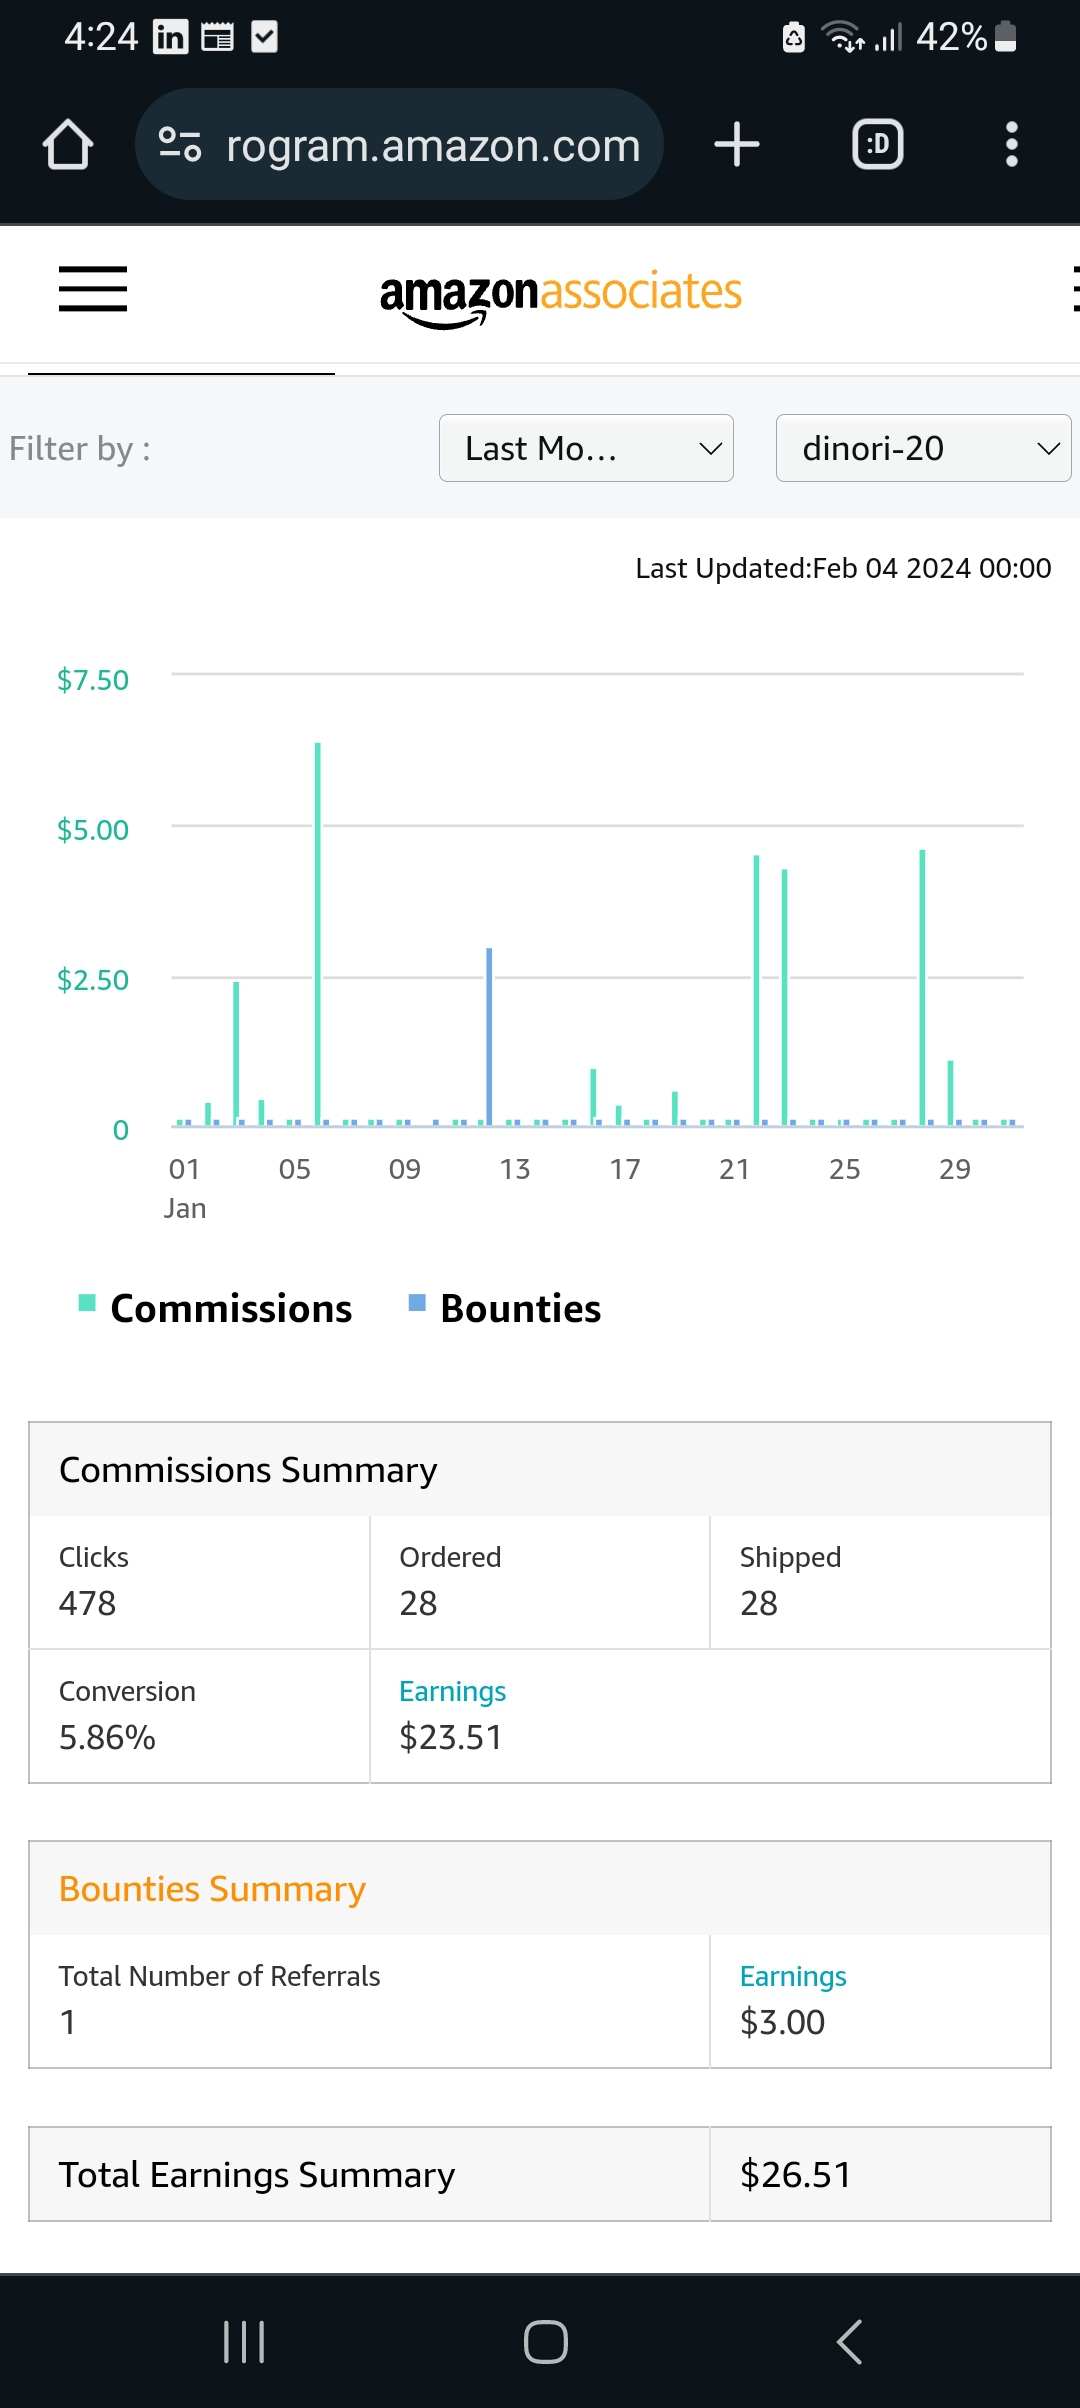Screen dimensions: 1080x2408
Task: Tap the Filter by label
Action: click(x=80, y=448)
